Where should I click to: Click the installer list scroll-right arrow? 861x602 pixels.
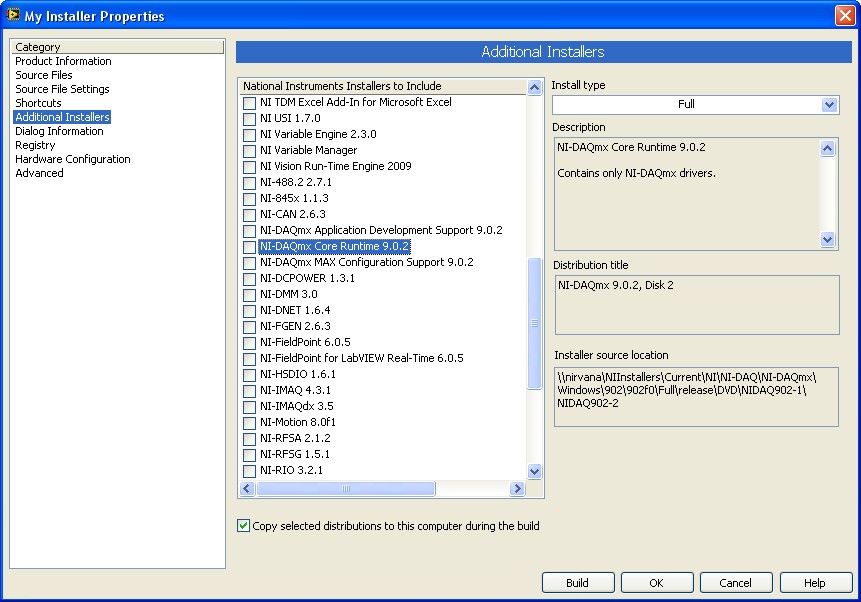pos(517,488)
